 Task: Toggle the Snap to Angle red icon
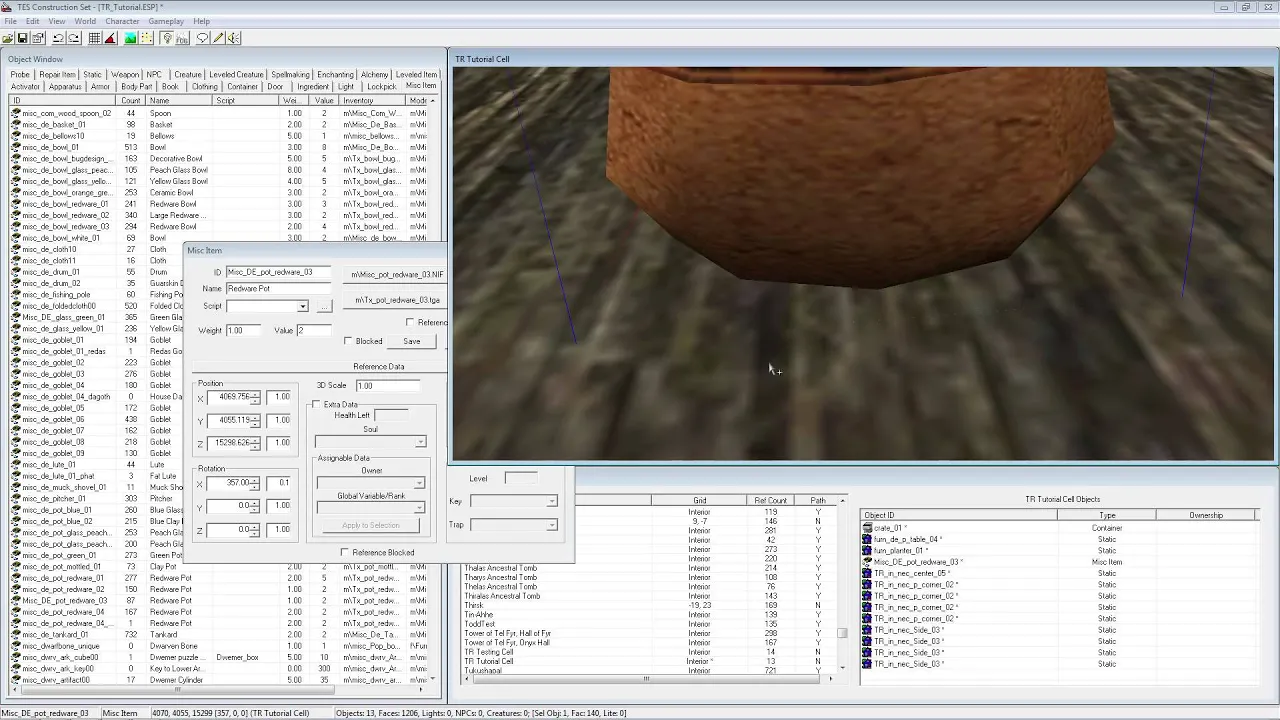point(111,38)
